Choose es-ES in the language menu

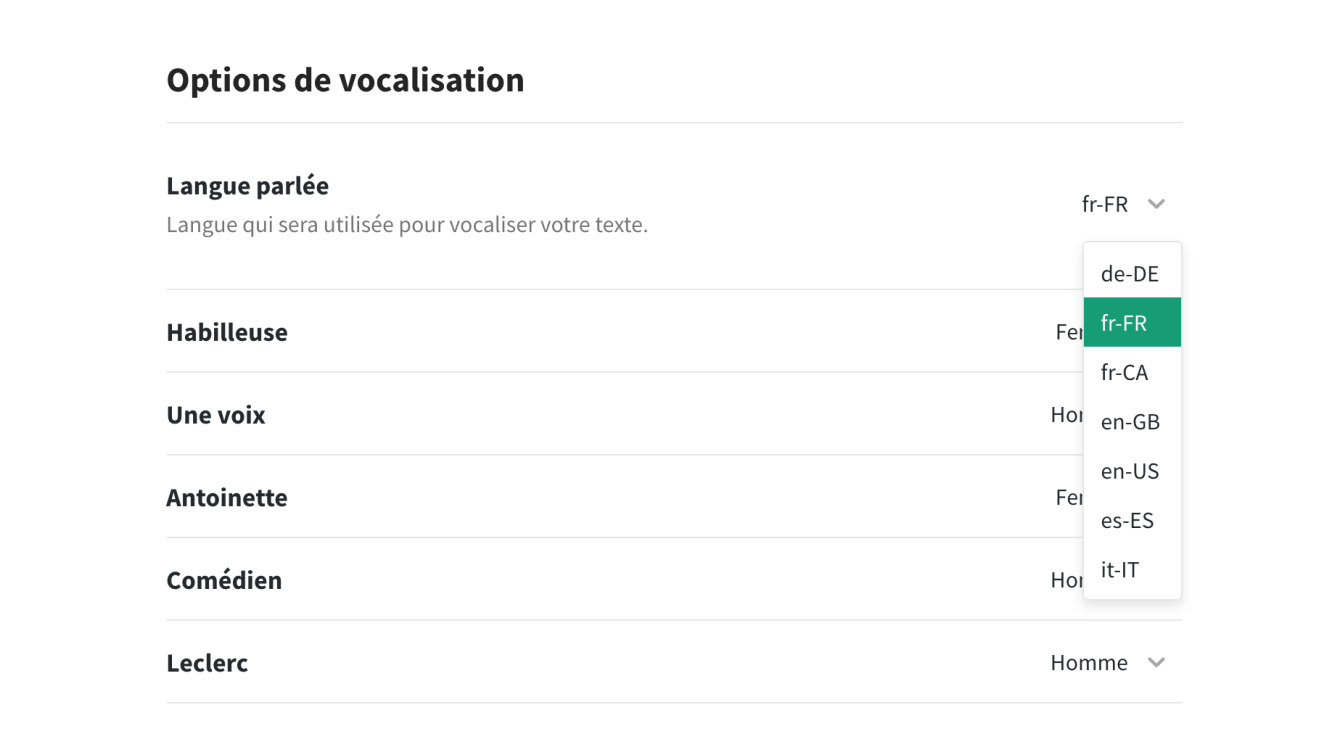pyautogui.click(x=1128, y=520)
